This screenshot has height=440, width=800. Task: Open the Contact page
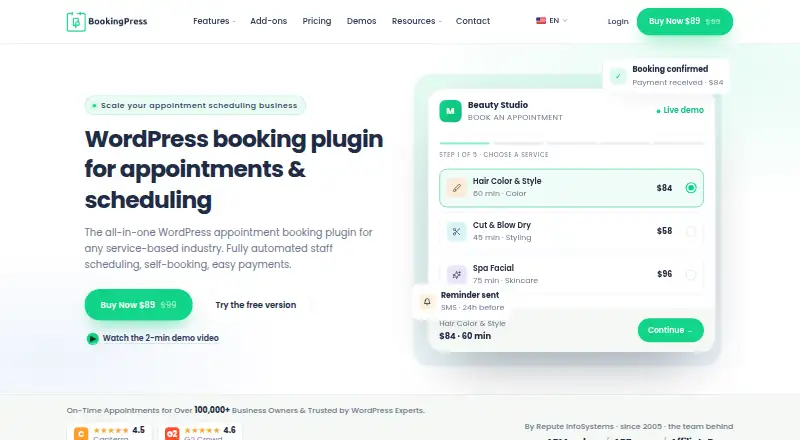472,21
